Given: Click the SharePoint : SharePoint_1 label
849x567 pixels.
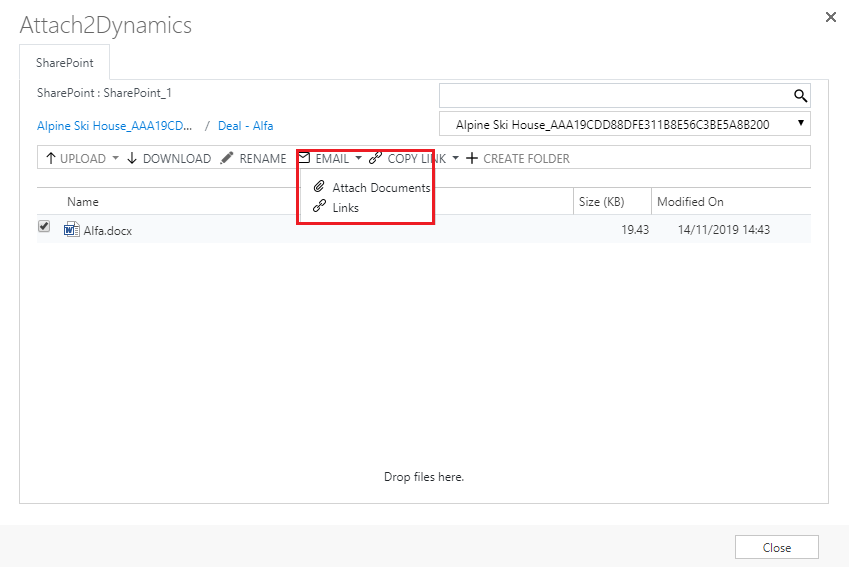Looking at the screenshot, I should (104, 93).
